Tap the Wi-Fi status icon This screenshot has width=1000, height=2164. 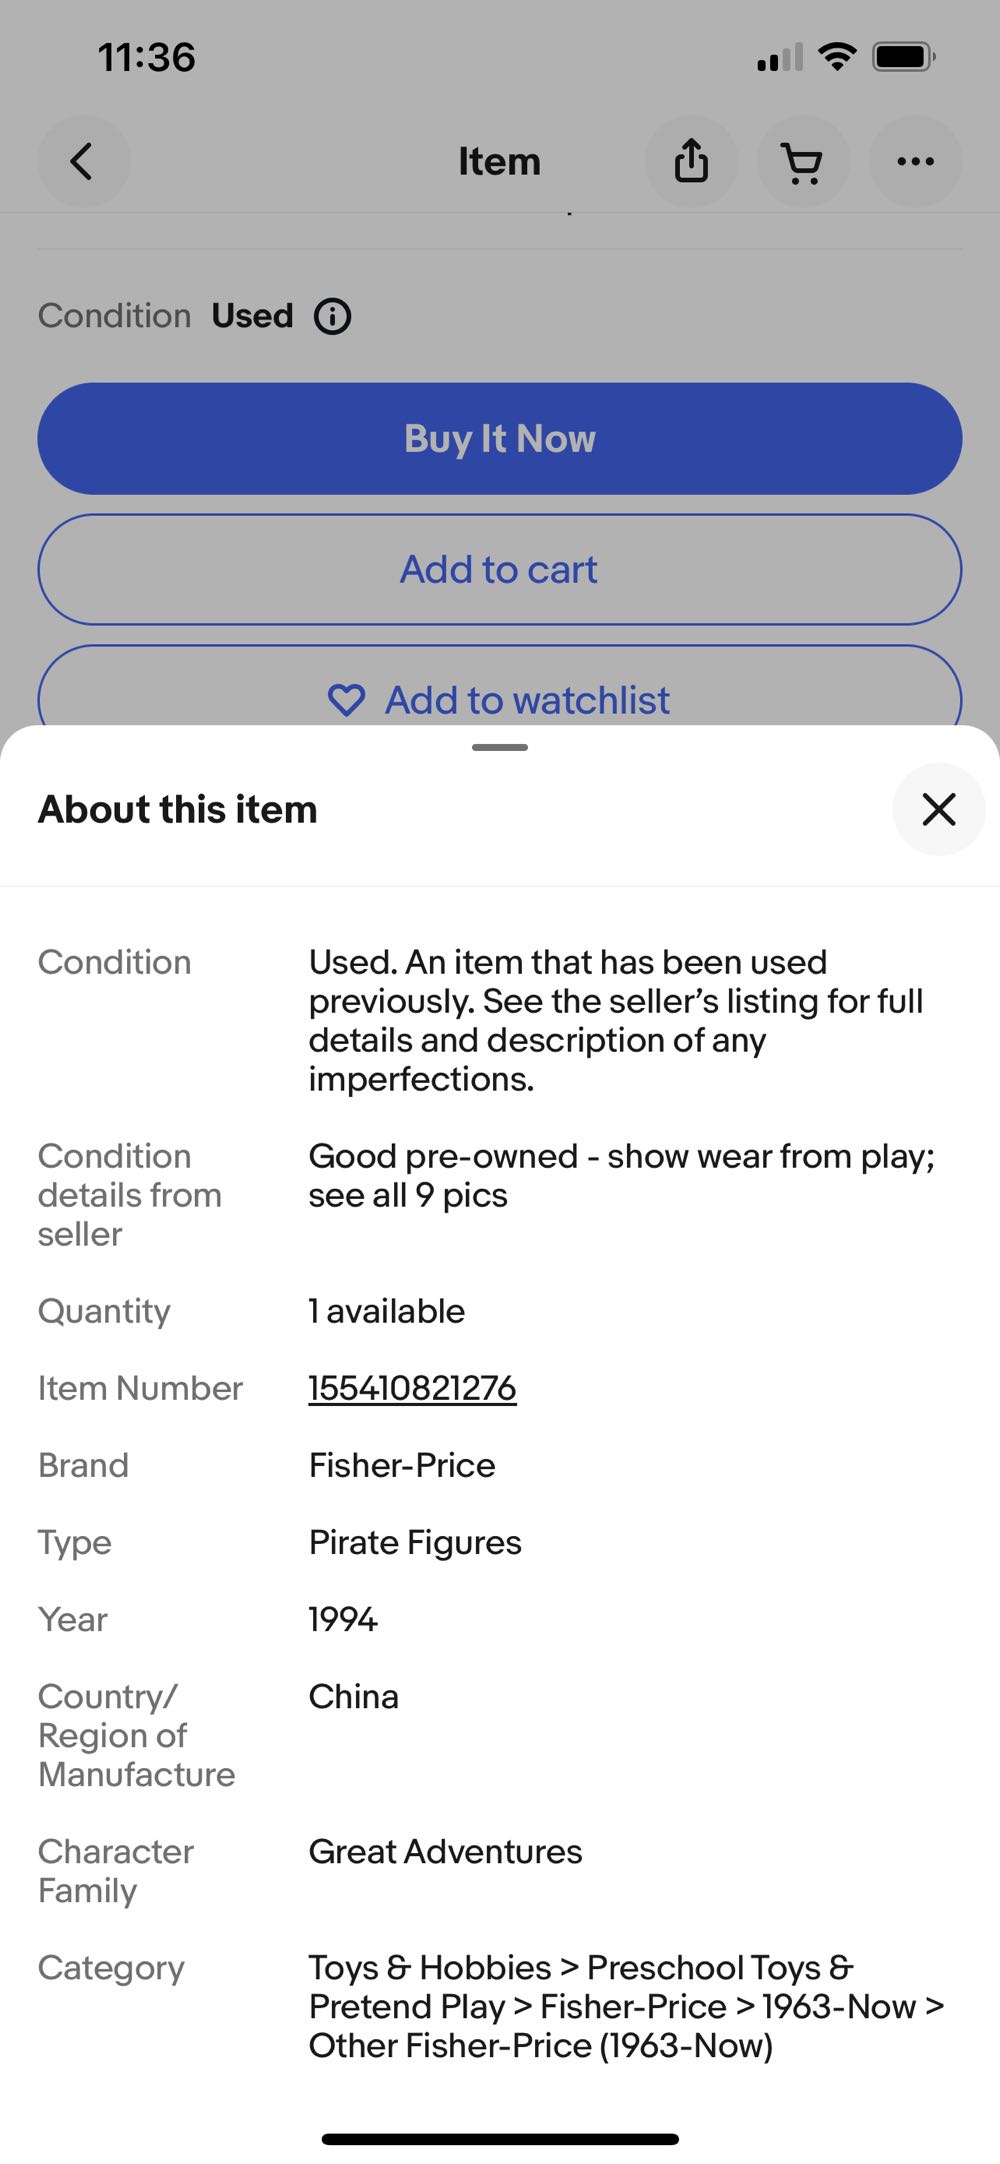click(x=836, y=56)
